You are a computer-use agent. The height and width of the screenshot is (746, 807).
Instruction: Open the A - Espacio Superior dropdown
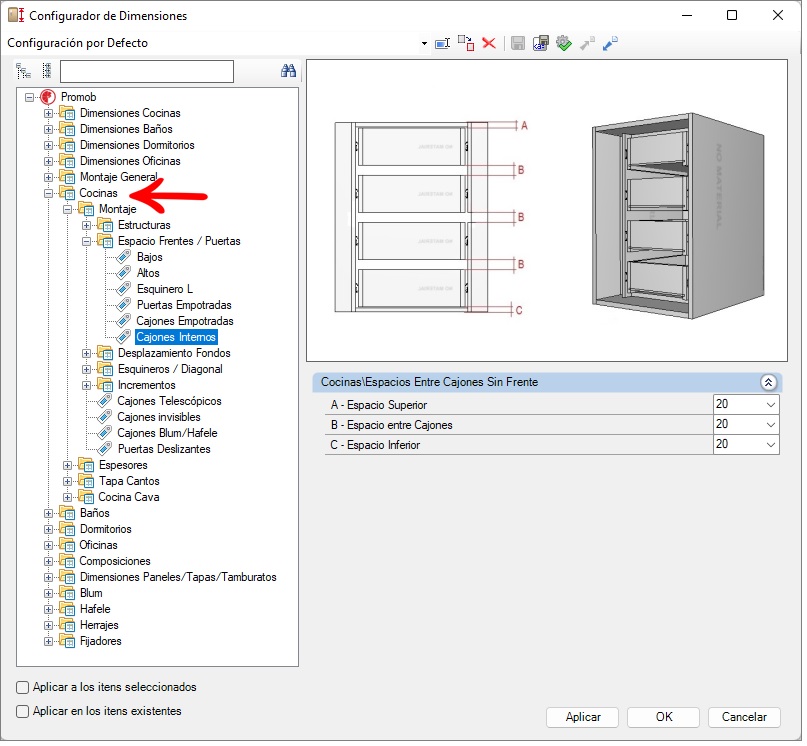tap(770, 405)
